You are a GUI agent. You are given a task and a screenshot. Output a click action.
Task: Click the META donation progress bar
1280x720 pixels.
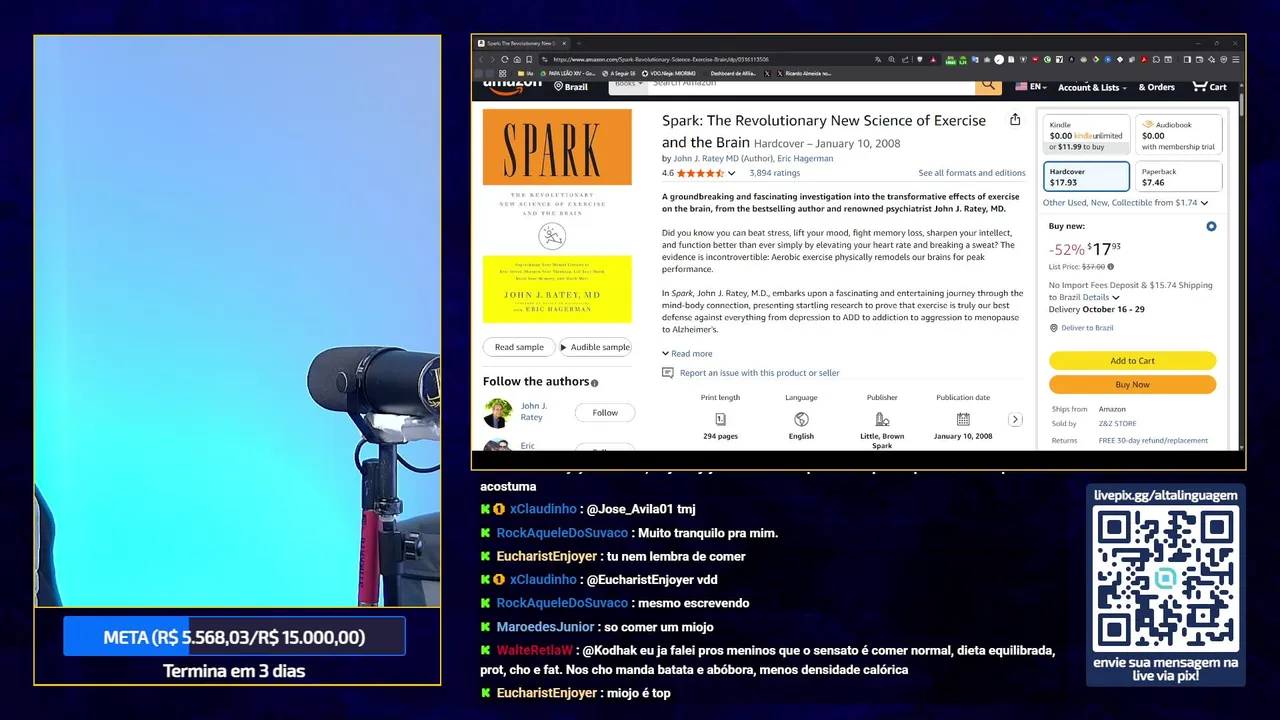point(234,637)
